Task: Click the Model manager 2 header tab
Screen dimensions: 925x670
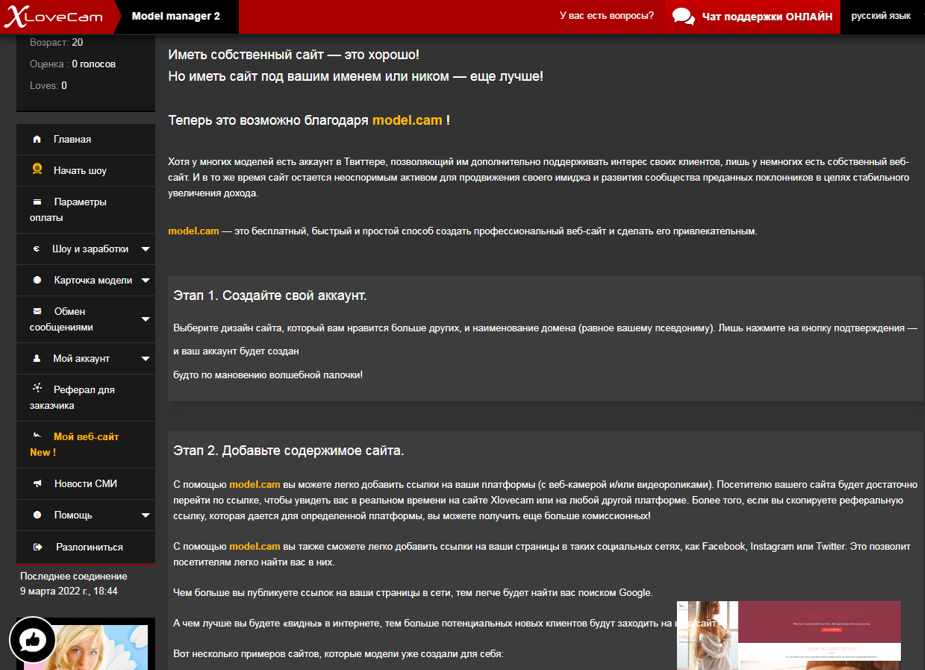Action: click(x=176, y=17)
